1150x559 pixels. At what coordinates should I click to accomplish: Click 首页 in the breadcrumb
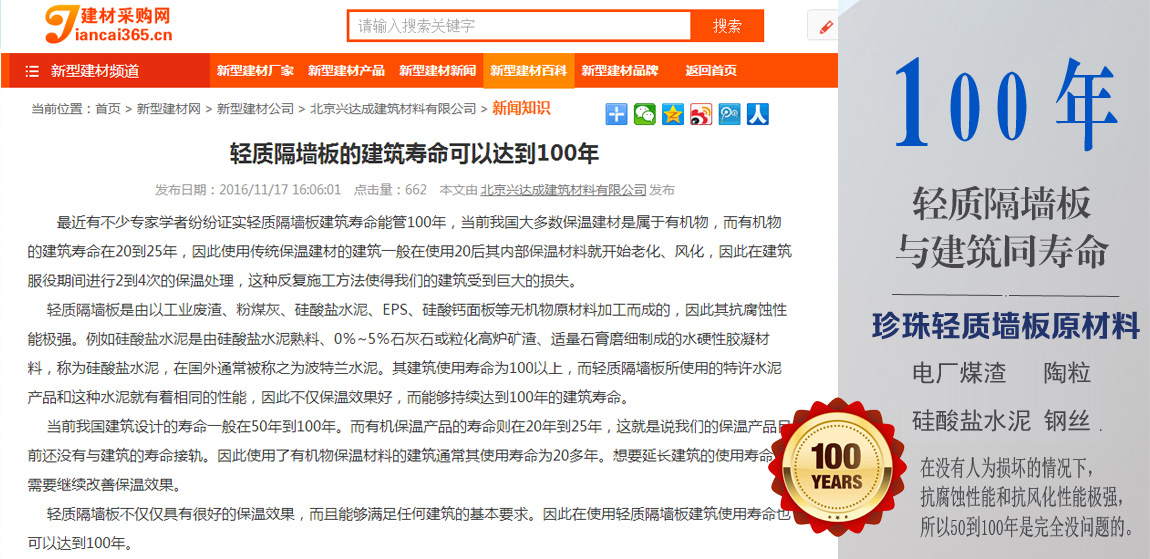(x=108, y=109)
